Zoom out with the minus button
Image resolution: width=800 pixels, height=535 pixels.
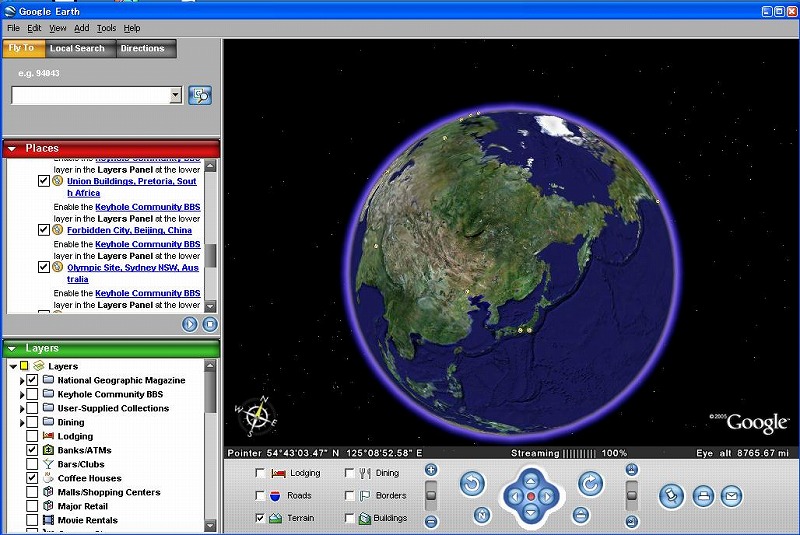[x=431, y=521]
